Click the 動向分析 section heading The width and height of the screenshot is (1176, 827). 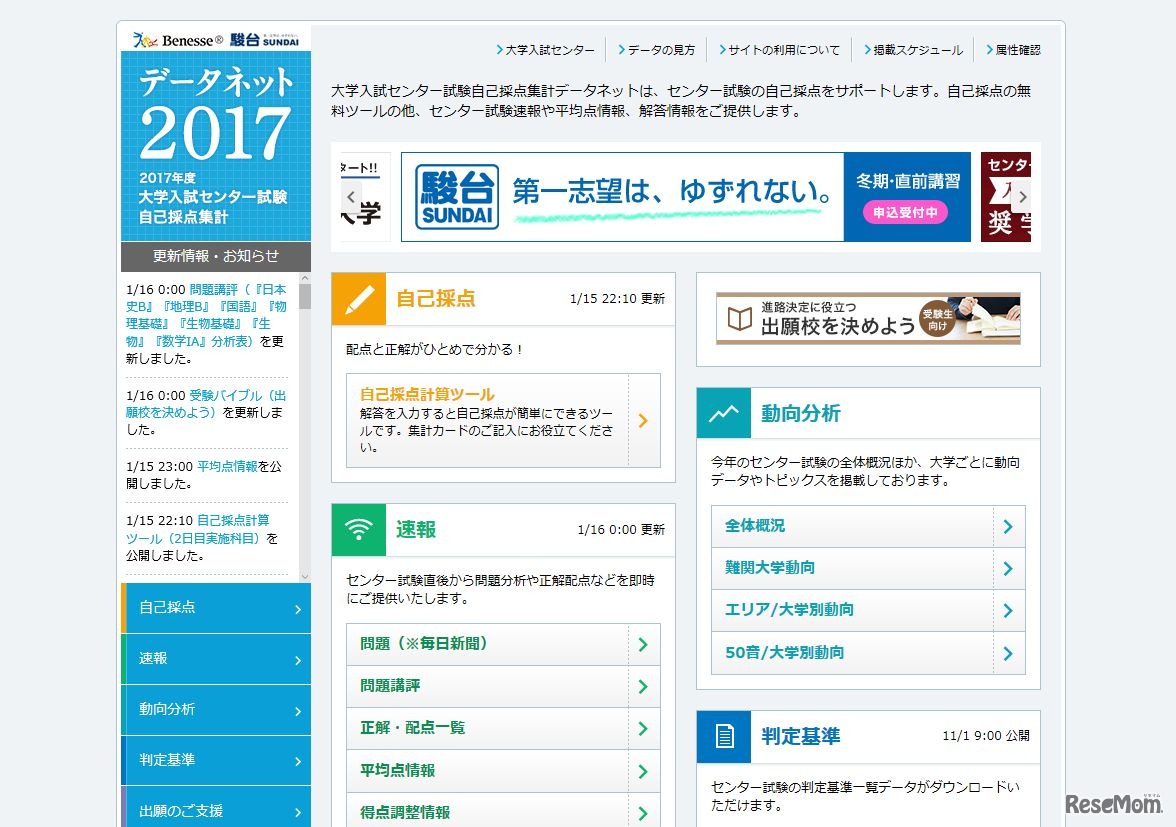pos(801,413)
